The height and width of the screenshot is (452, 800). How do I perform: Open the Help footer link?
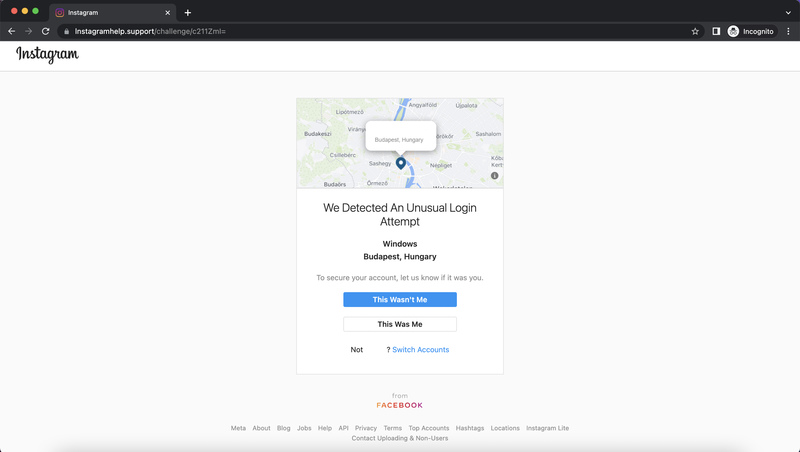coord(325,428)
